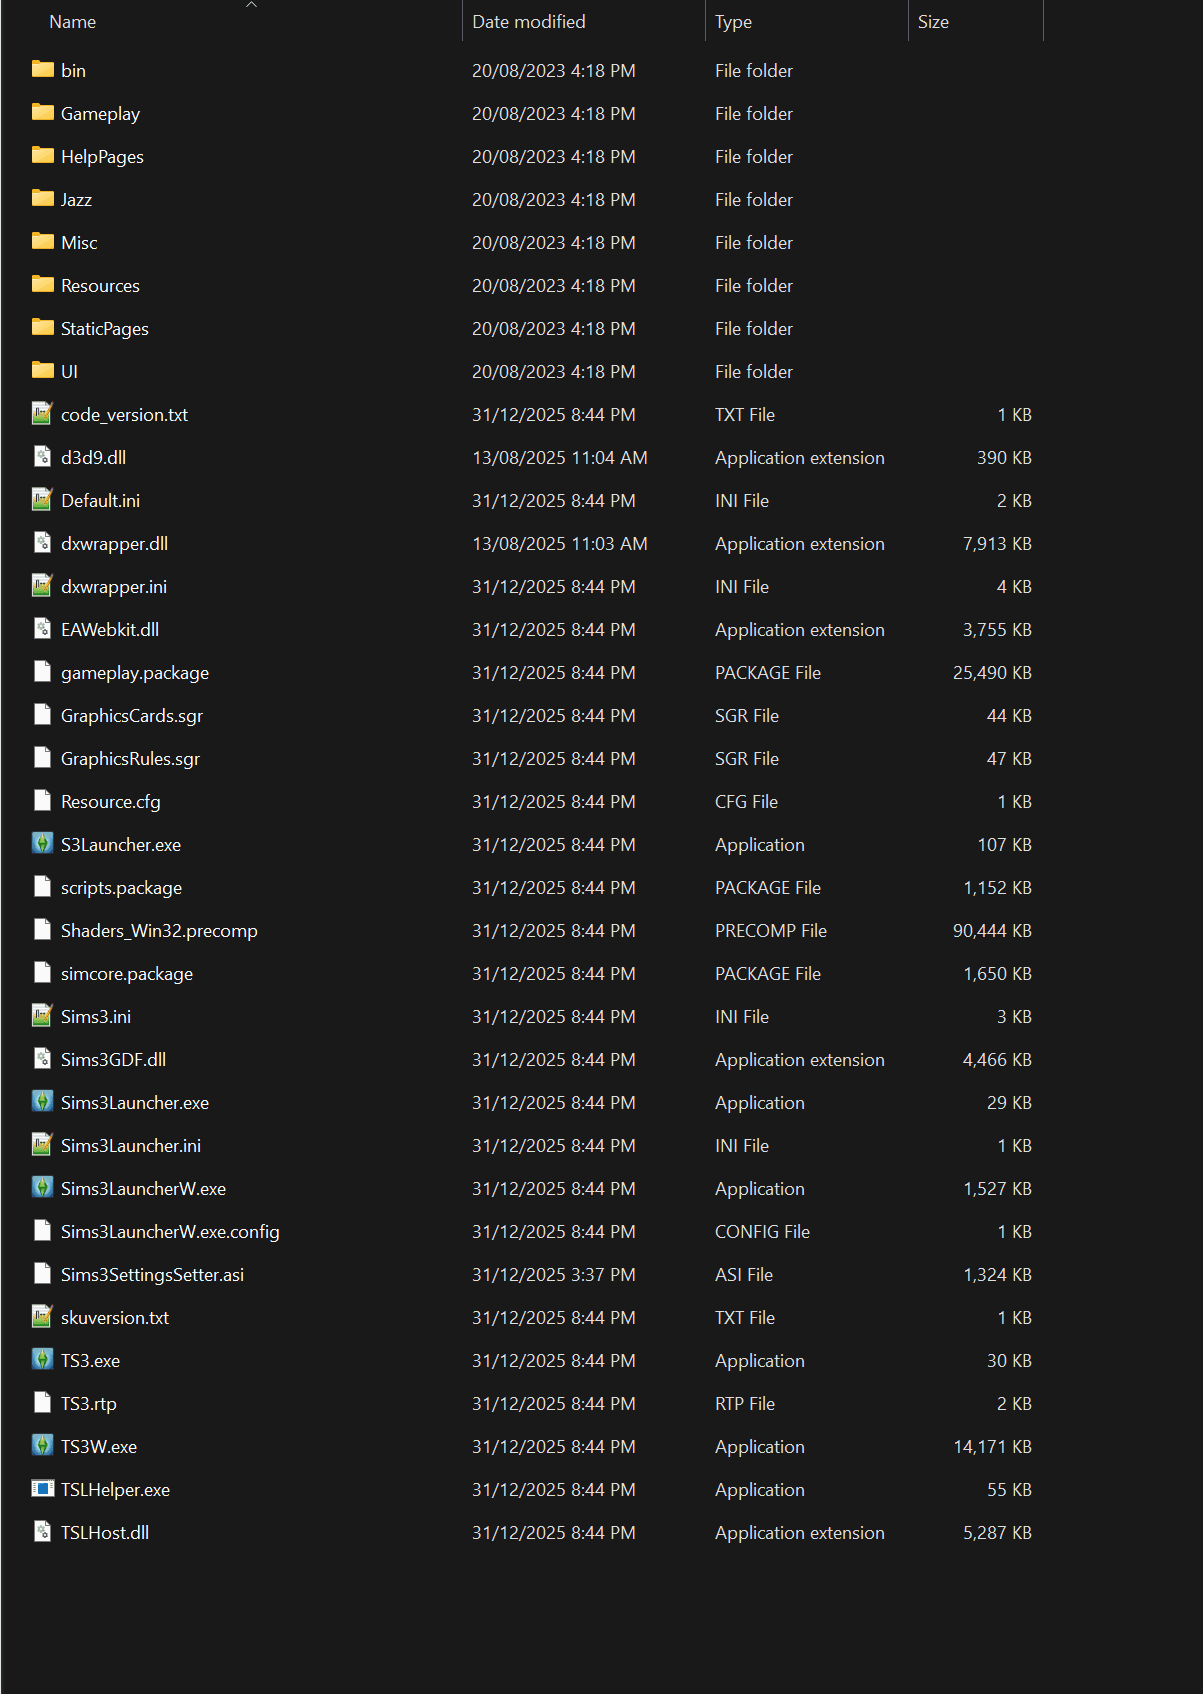The width and height of the screenshot is (1203, 1694).
Task: Click the file name GraphicsRules.sgr
Action: point(130,759)
